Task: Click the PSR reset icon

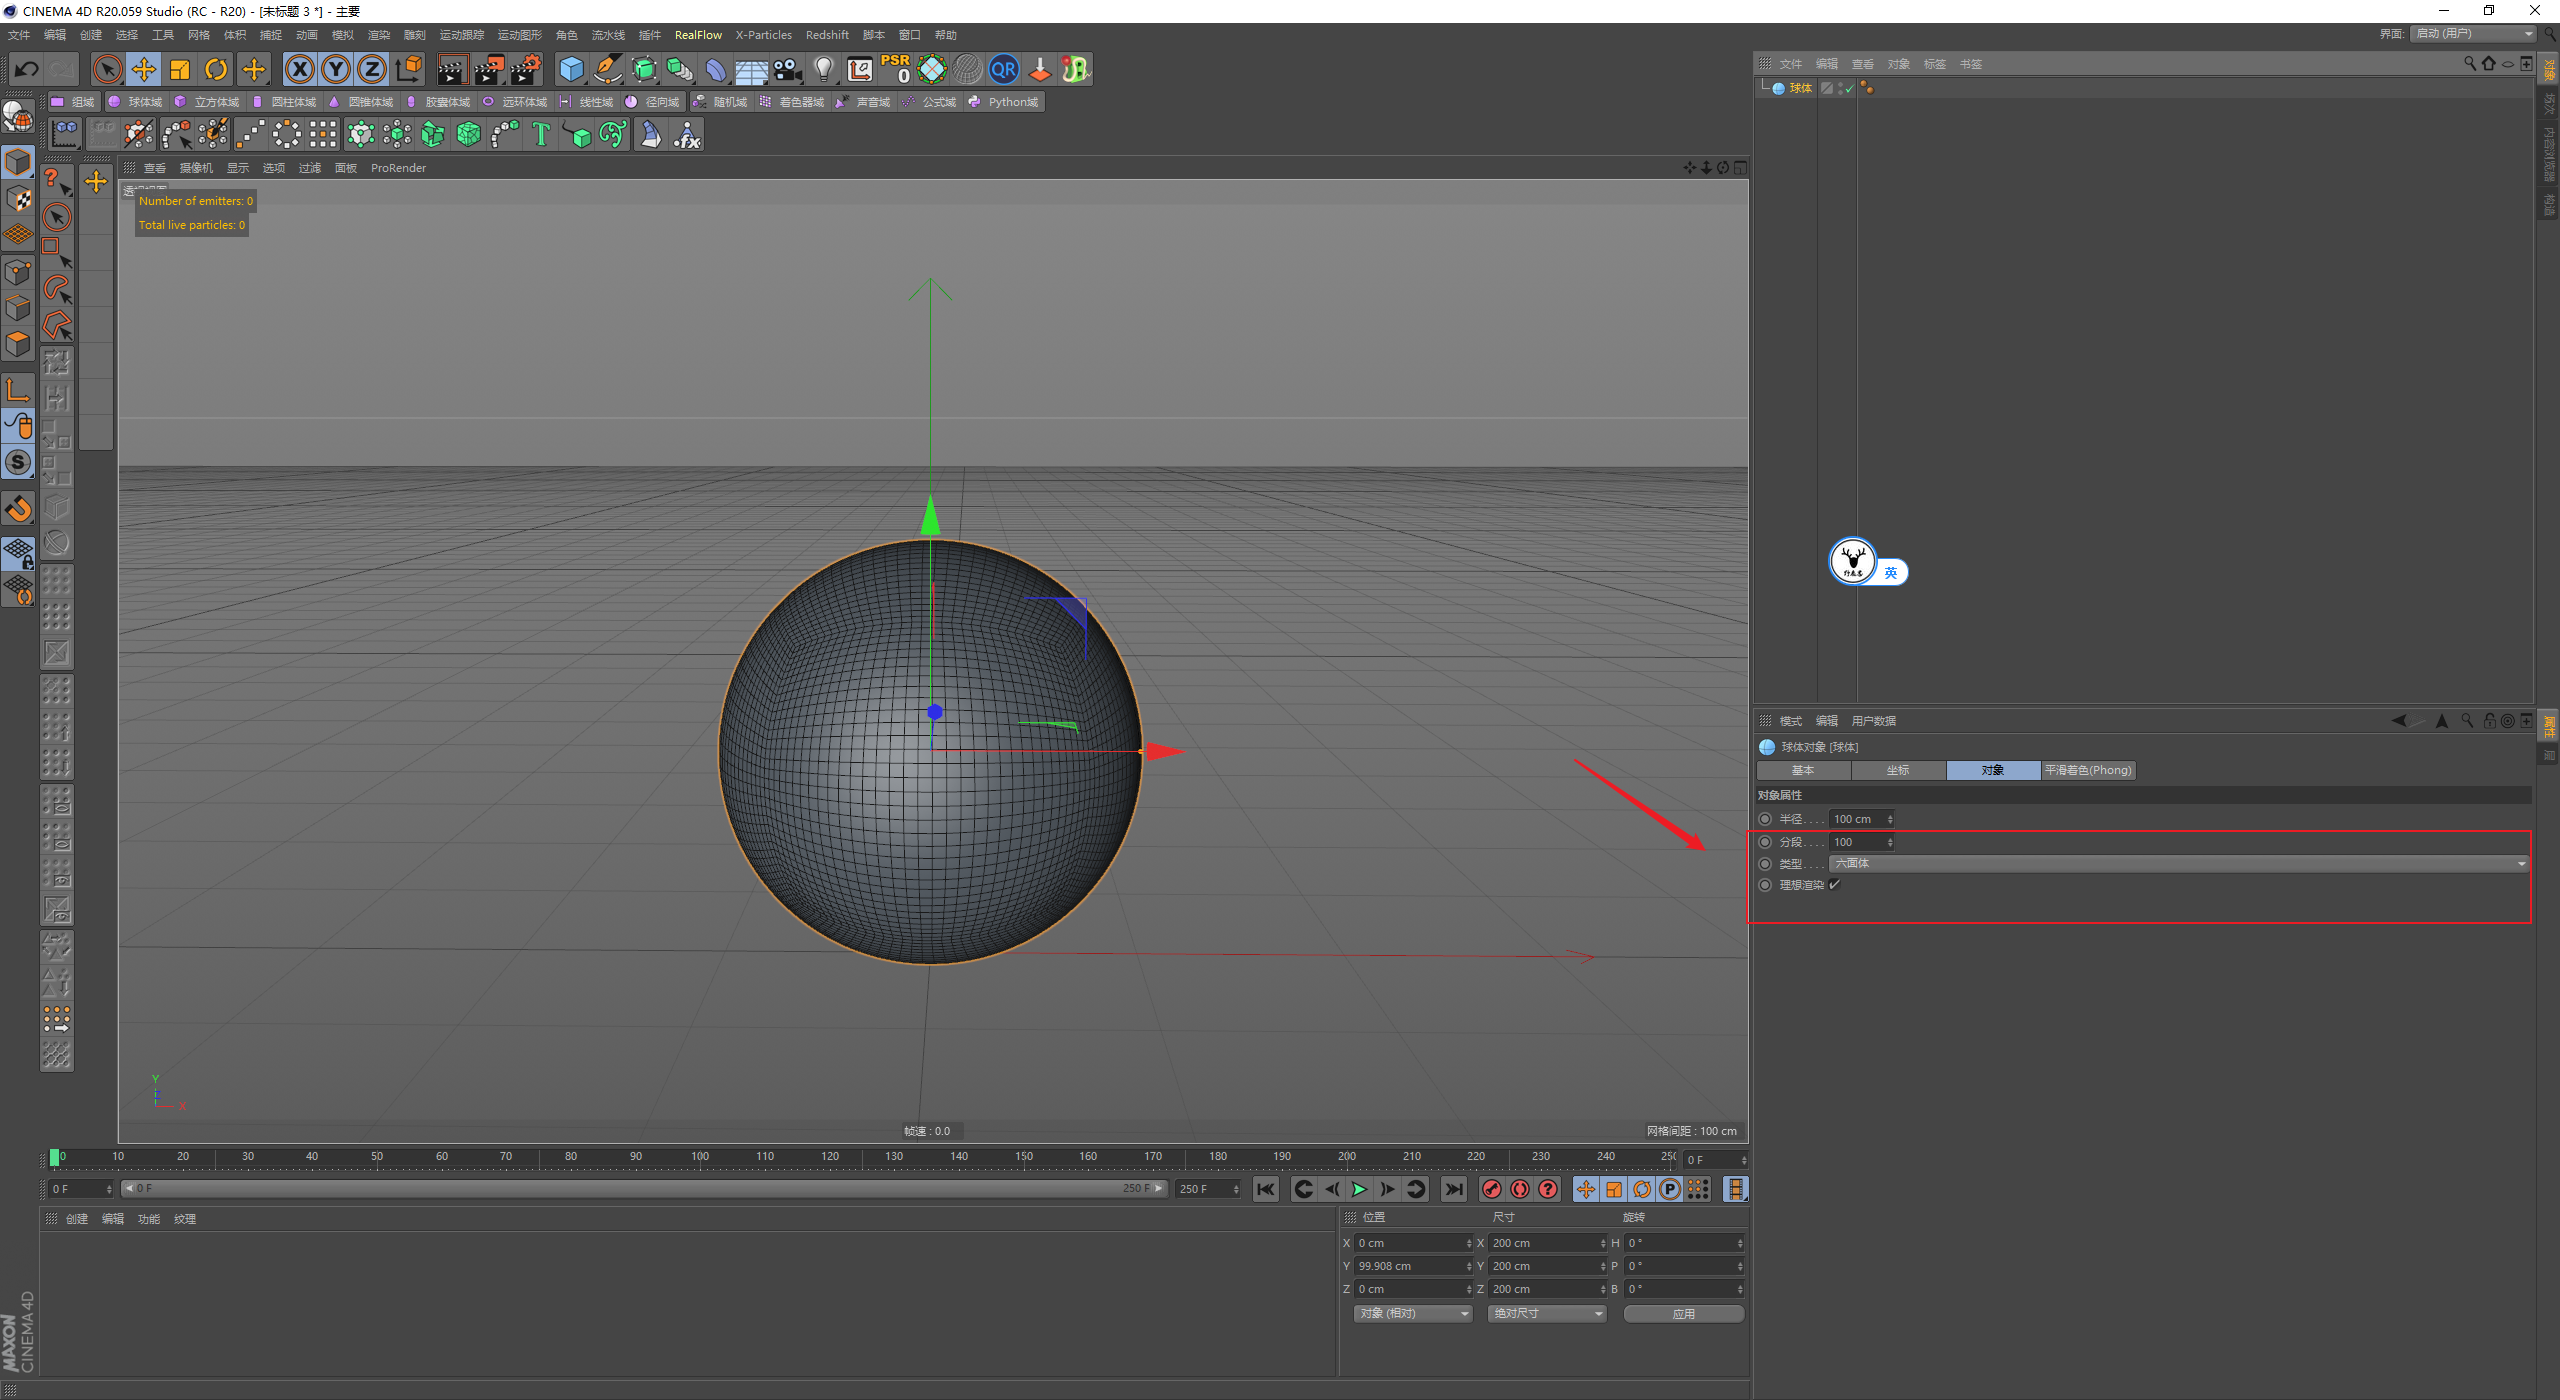Action: (x=895, y=69)
